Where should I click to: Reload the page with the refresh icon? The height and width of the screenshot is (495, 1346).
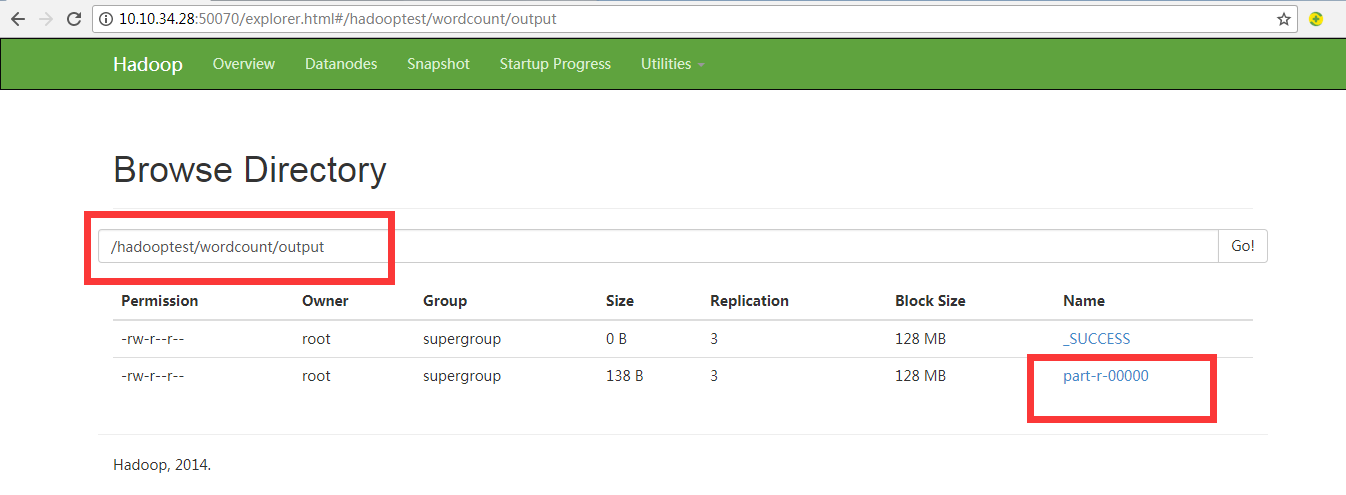[x=74, y=19]
